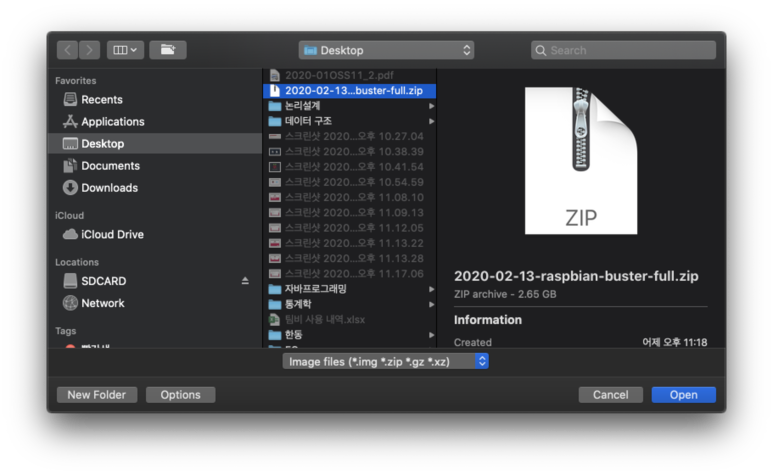
Task: Select the 팀비 사용 내역.xlsx file
Action: tap(350, 320)
